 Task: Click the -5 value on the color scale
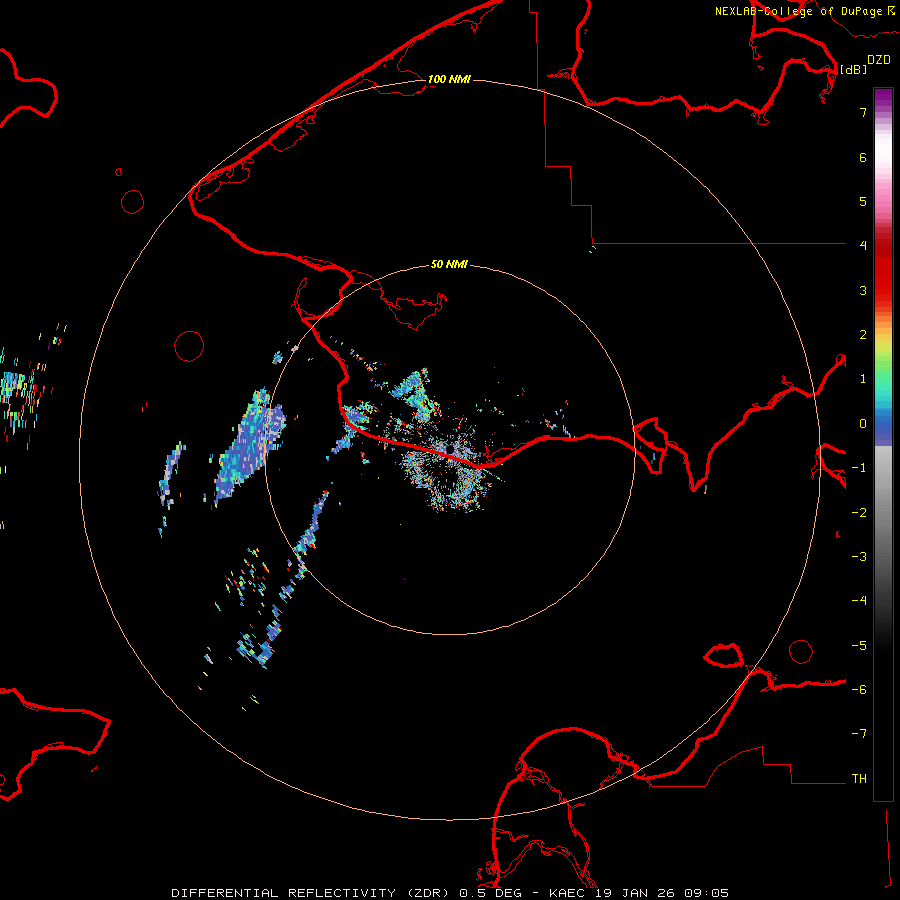[859, 646]
